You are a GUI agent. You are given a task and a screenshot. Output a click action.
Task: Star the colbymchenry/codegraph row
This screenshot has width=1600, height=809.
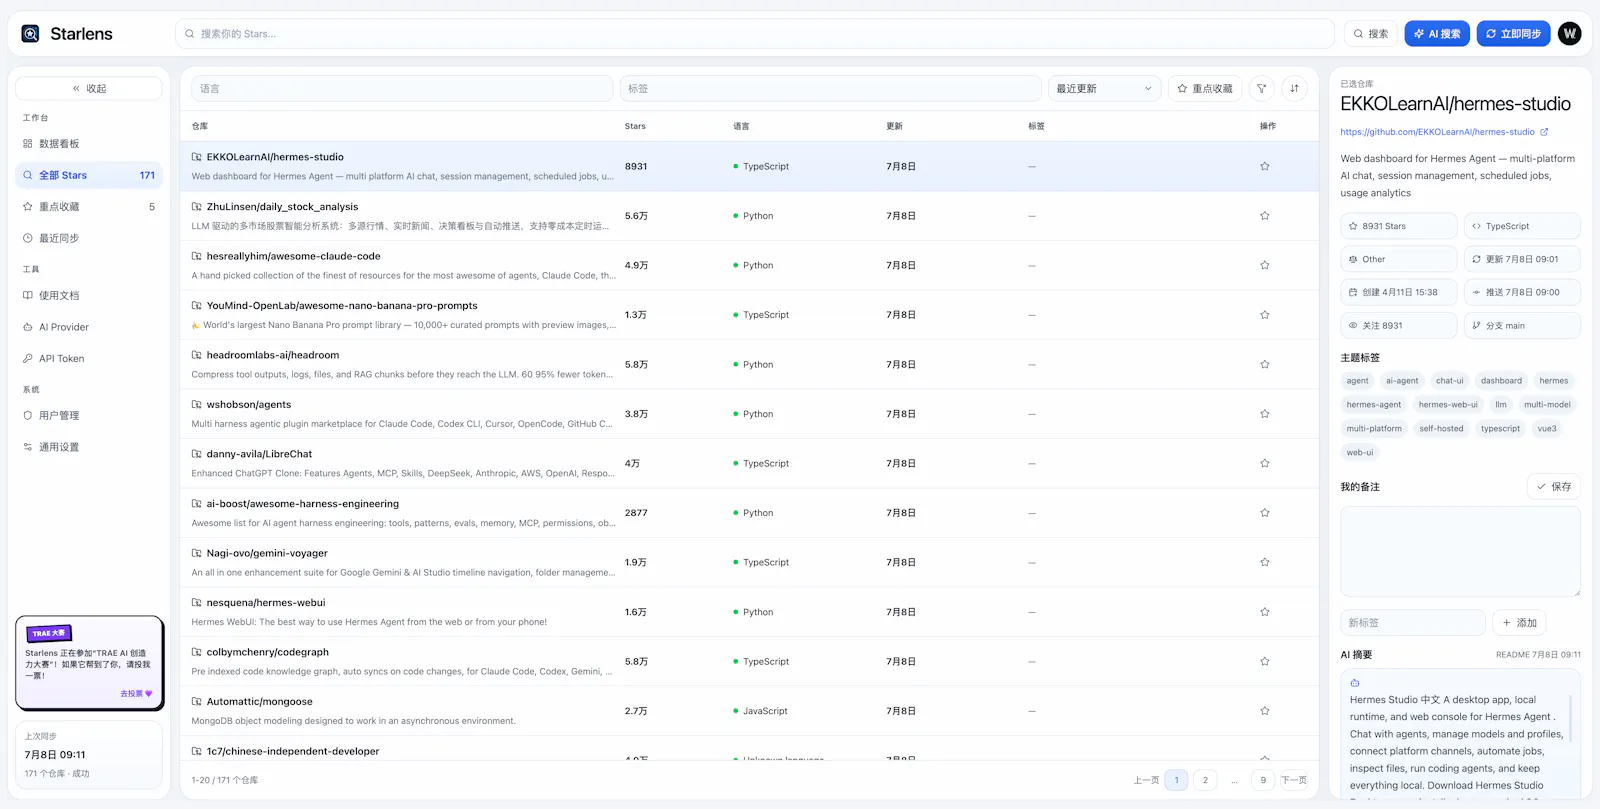tap(1265, 662)
